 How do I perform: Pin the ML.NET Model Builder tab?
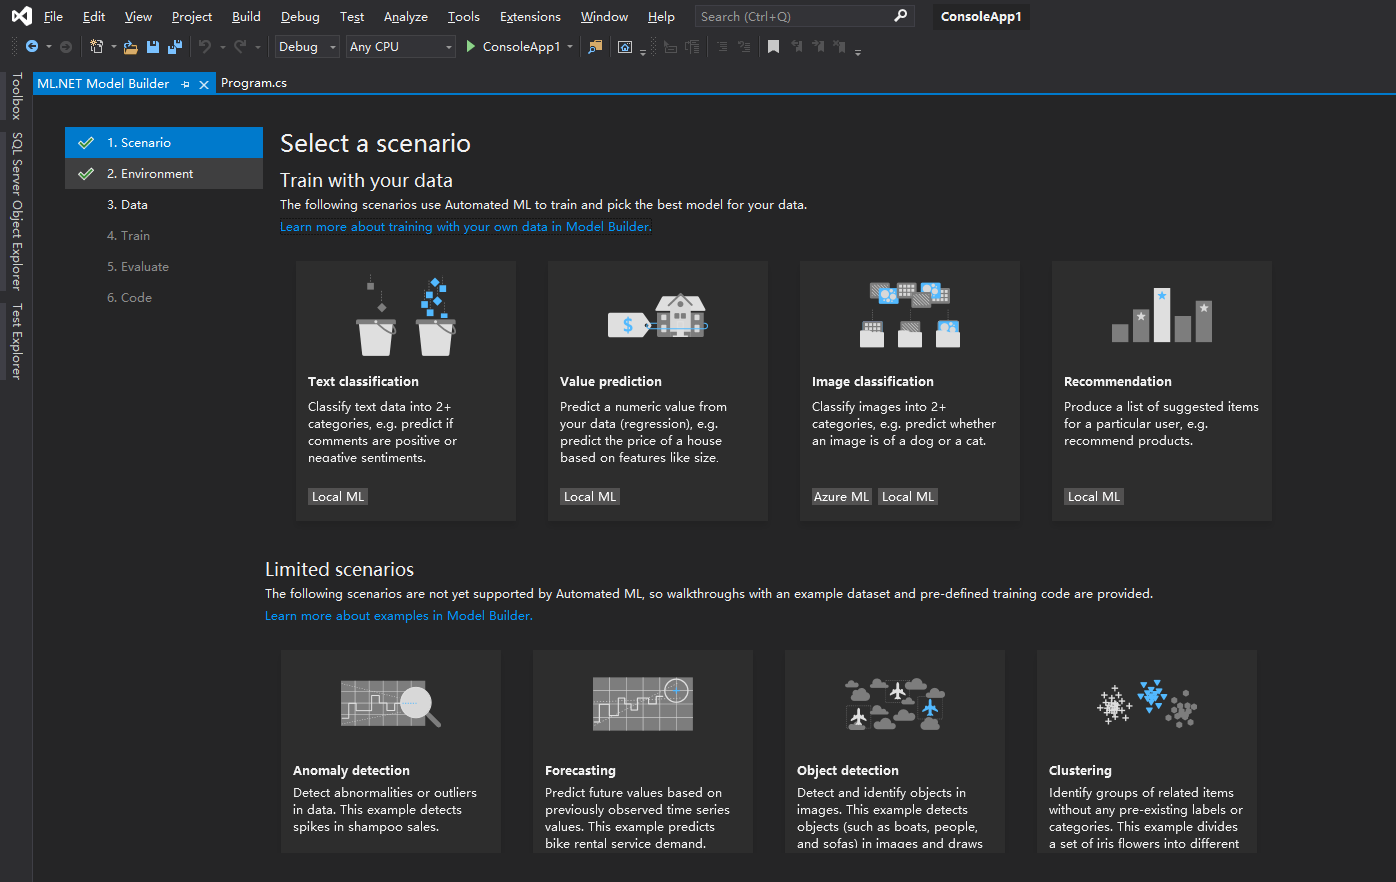pos(185,84)
